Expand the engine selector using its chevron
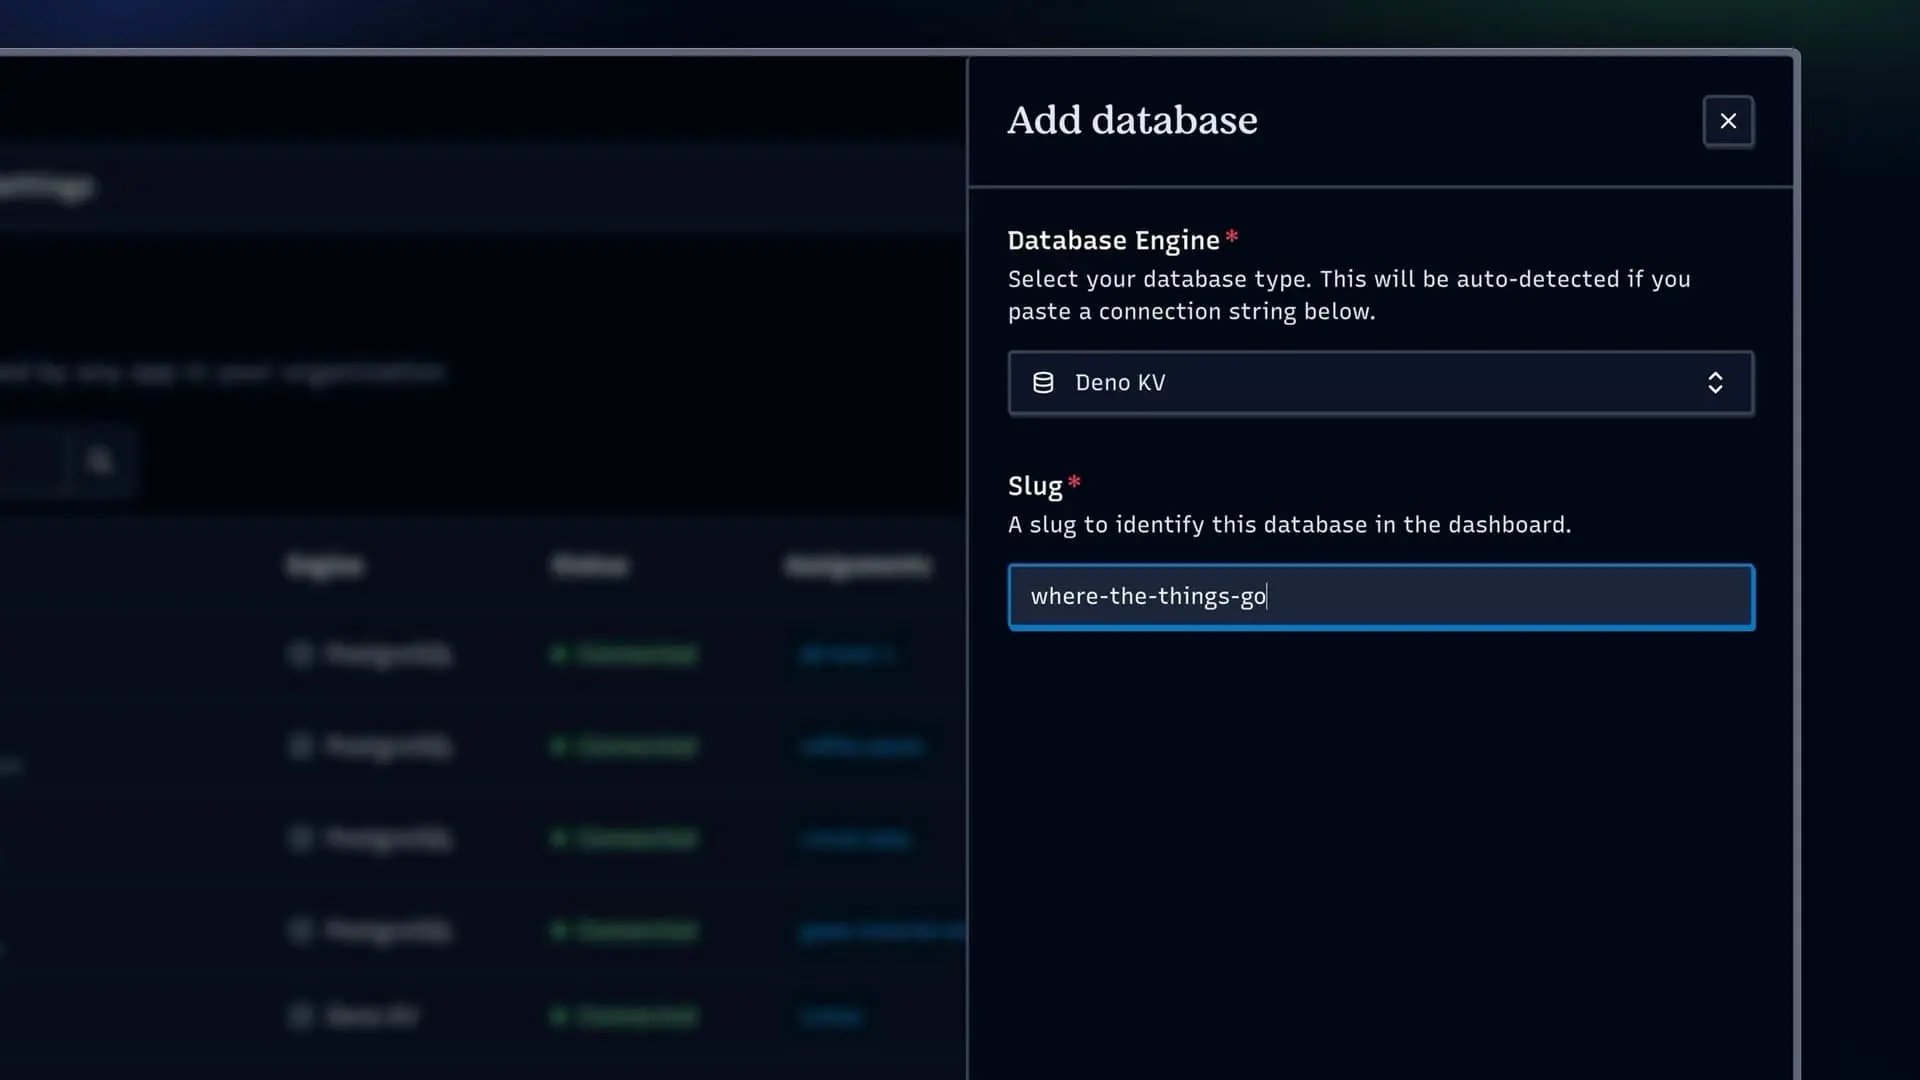The height and width of the screenshot is (1080, 1920). [1717, 383]
